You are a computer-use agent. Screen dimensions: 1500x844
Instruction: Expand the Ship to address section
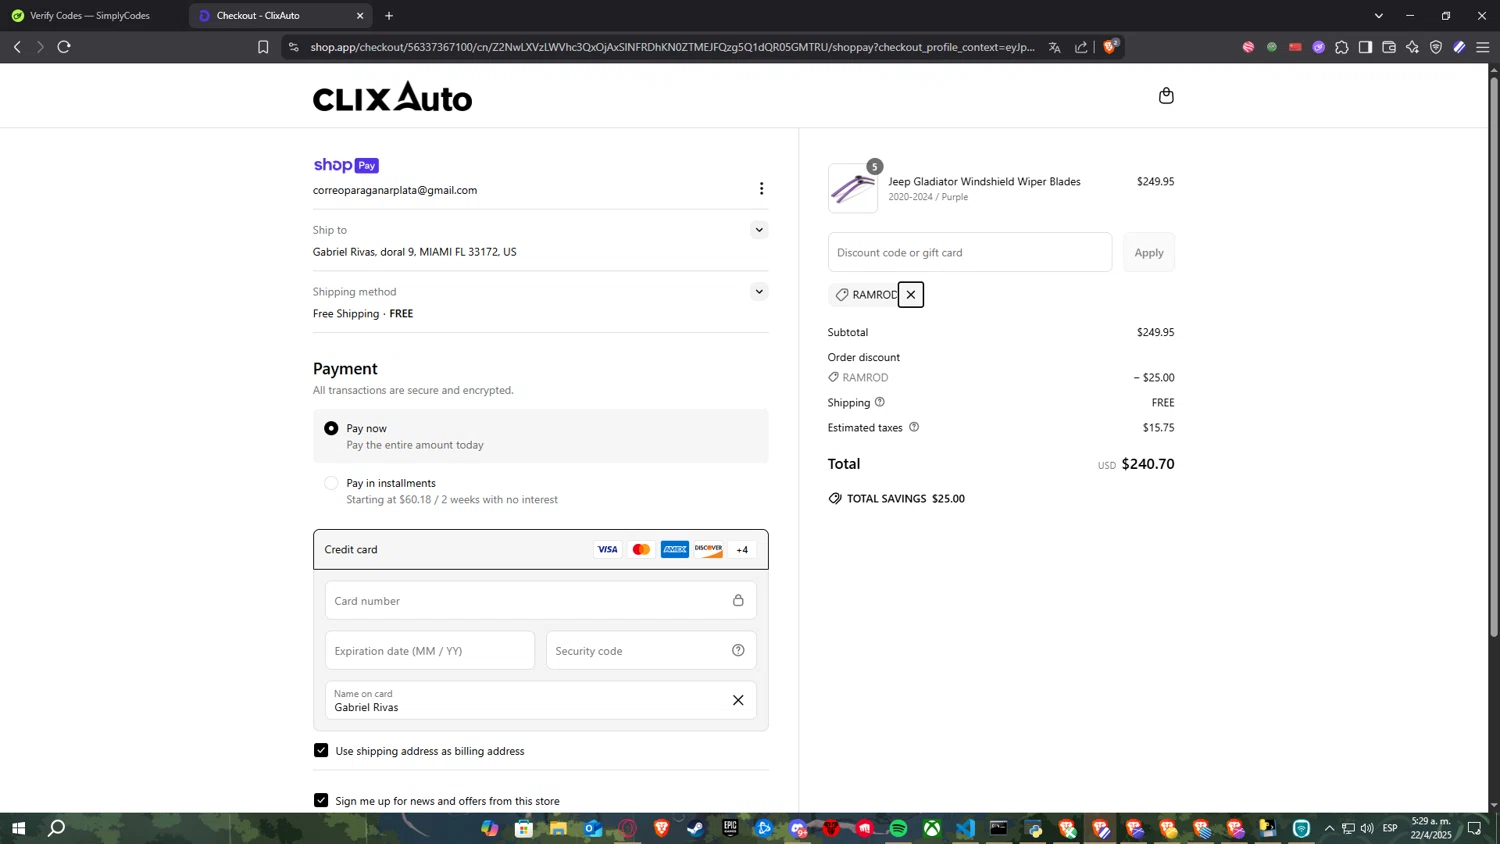pos(759,230)
